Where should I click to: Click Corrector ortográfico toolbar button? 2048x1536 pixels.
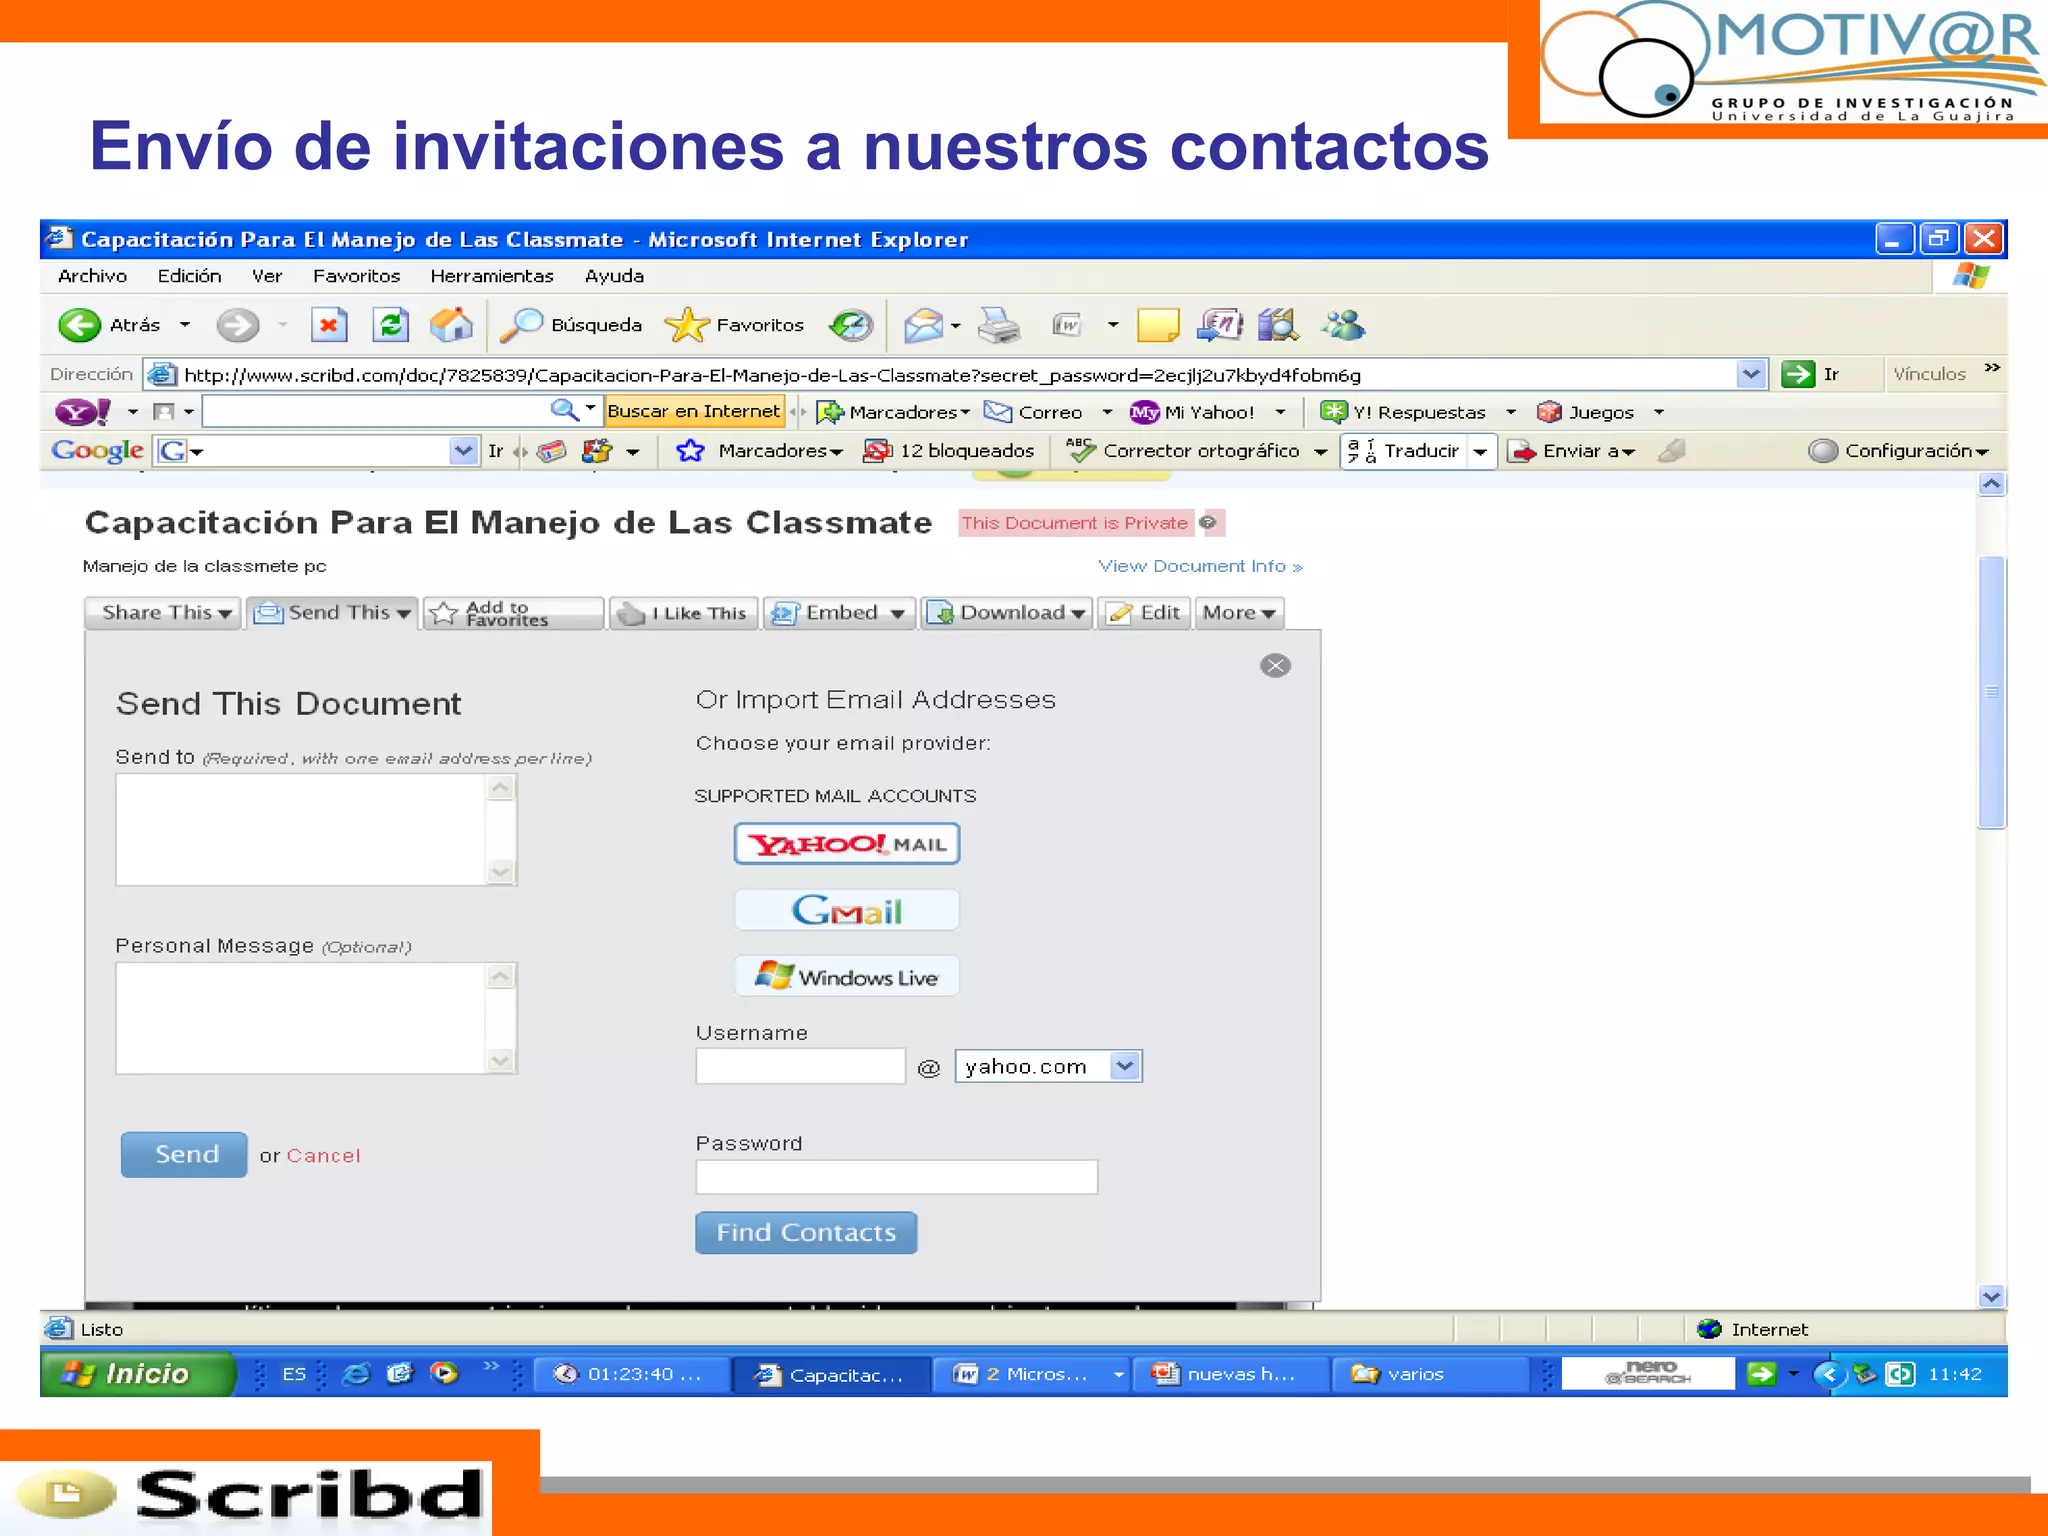pyautogui.click(x=1185, y=451)
